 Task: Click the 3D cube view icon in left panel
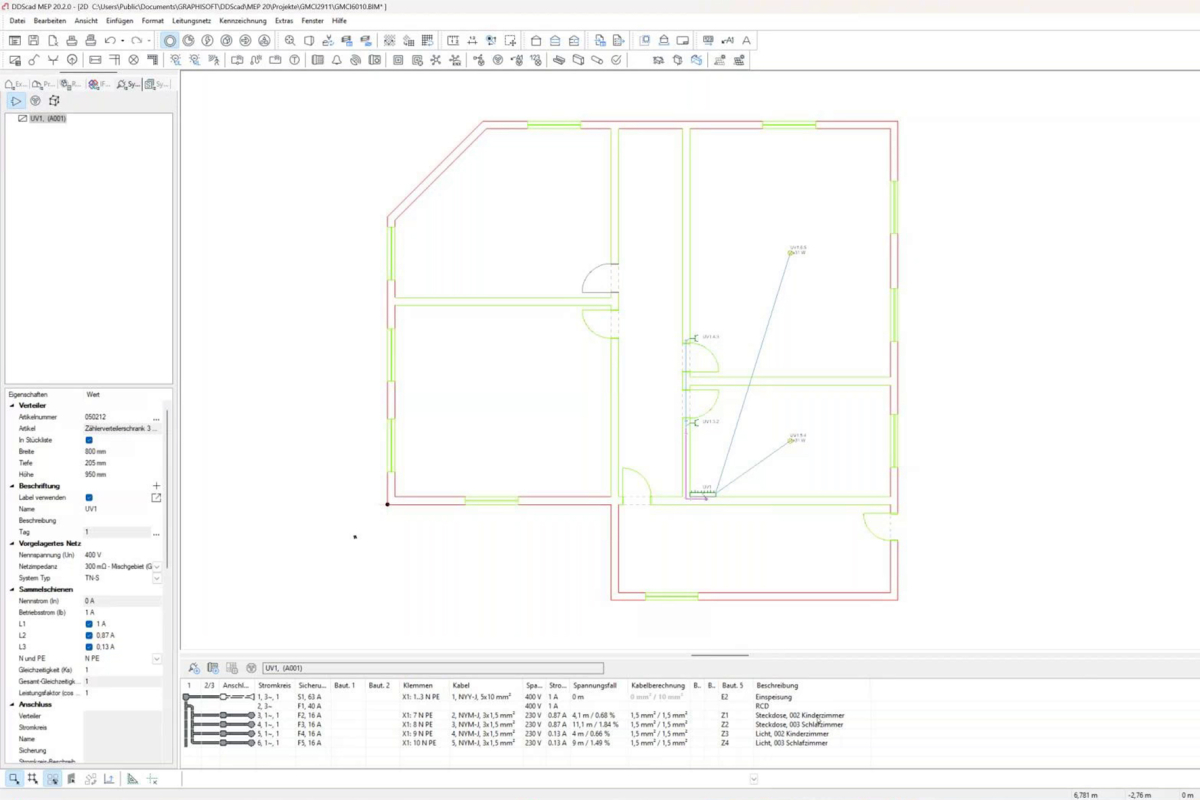point(54,101)
